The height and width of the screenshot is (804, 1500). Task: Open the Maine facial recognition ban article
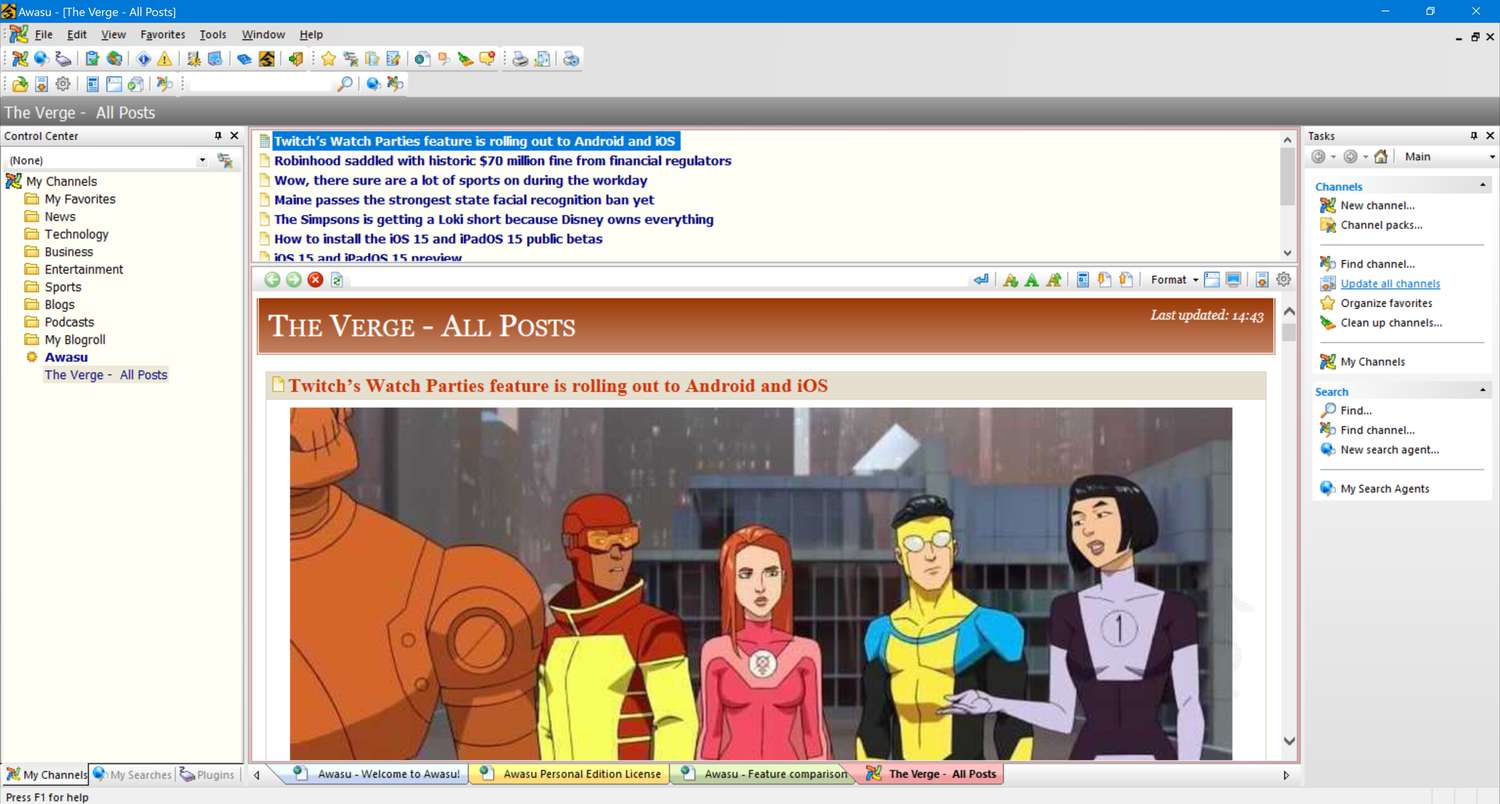click(464, 200)
